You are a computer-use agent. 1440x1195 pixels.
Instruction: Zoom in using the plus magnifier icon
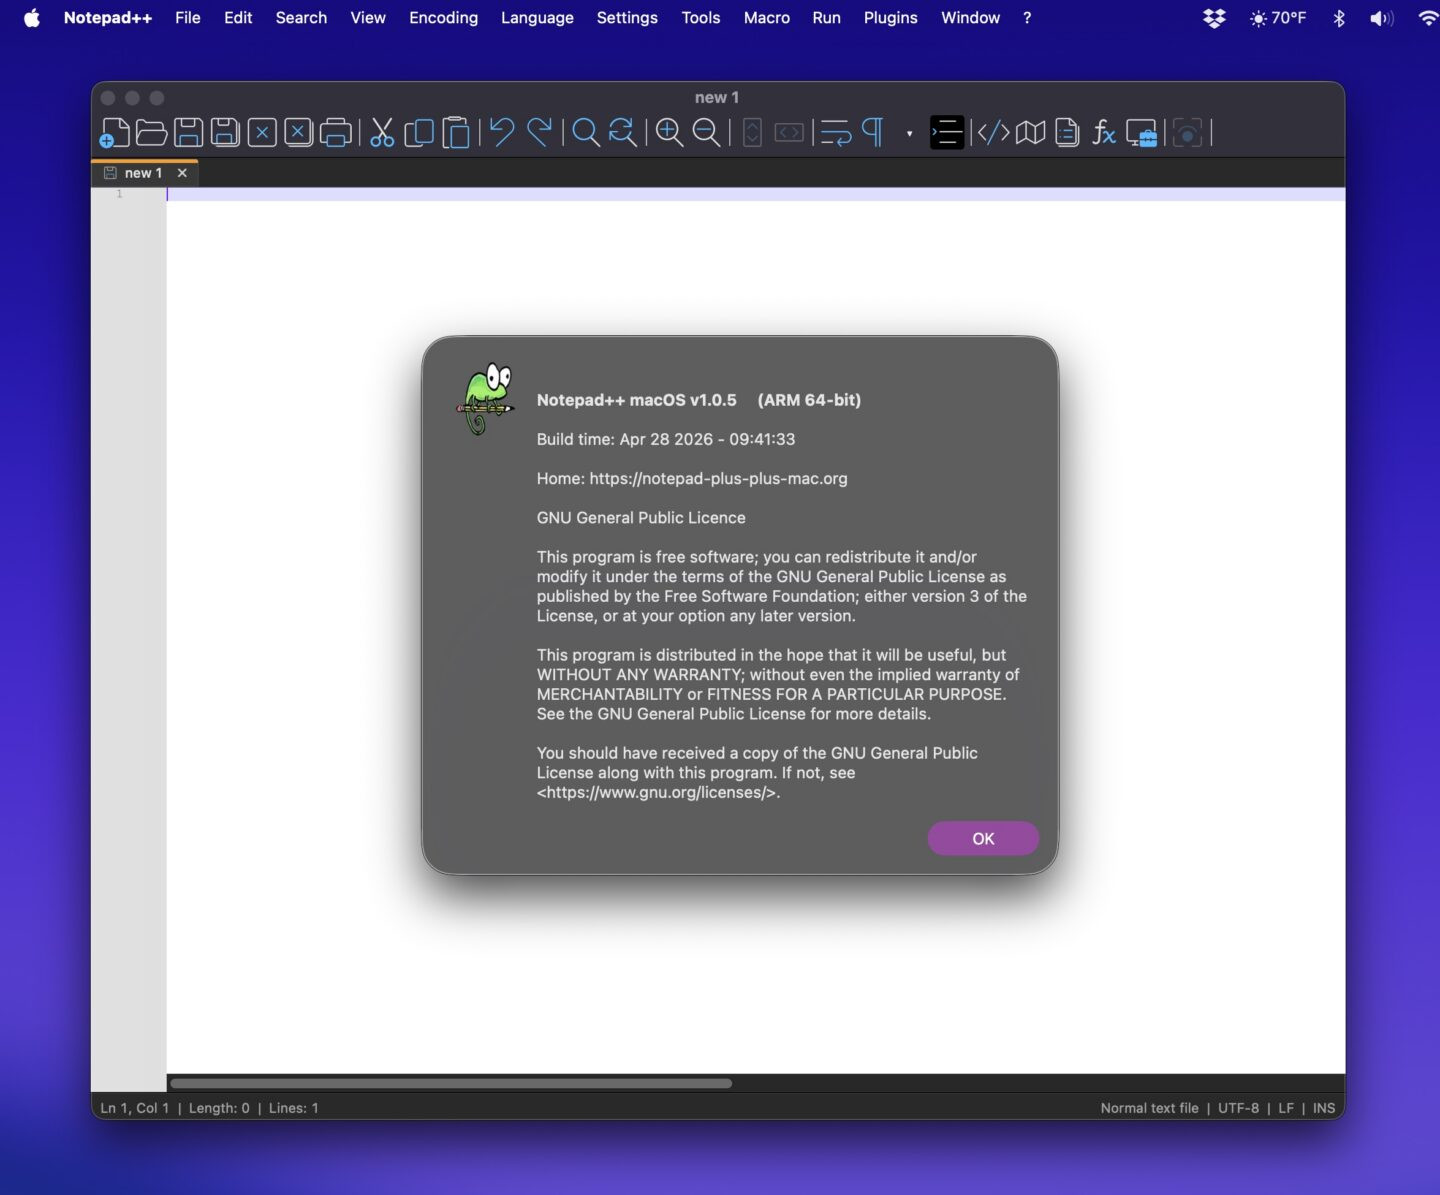(669, 133)
